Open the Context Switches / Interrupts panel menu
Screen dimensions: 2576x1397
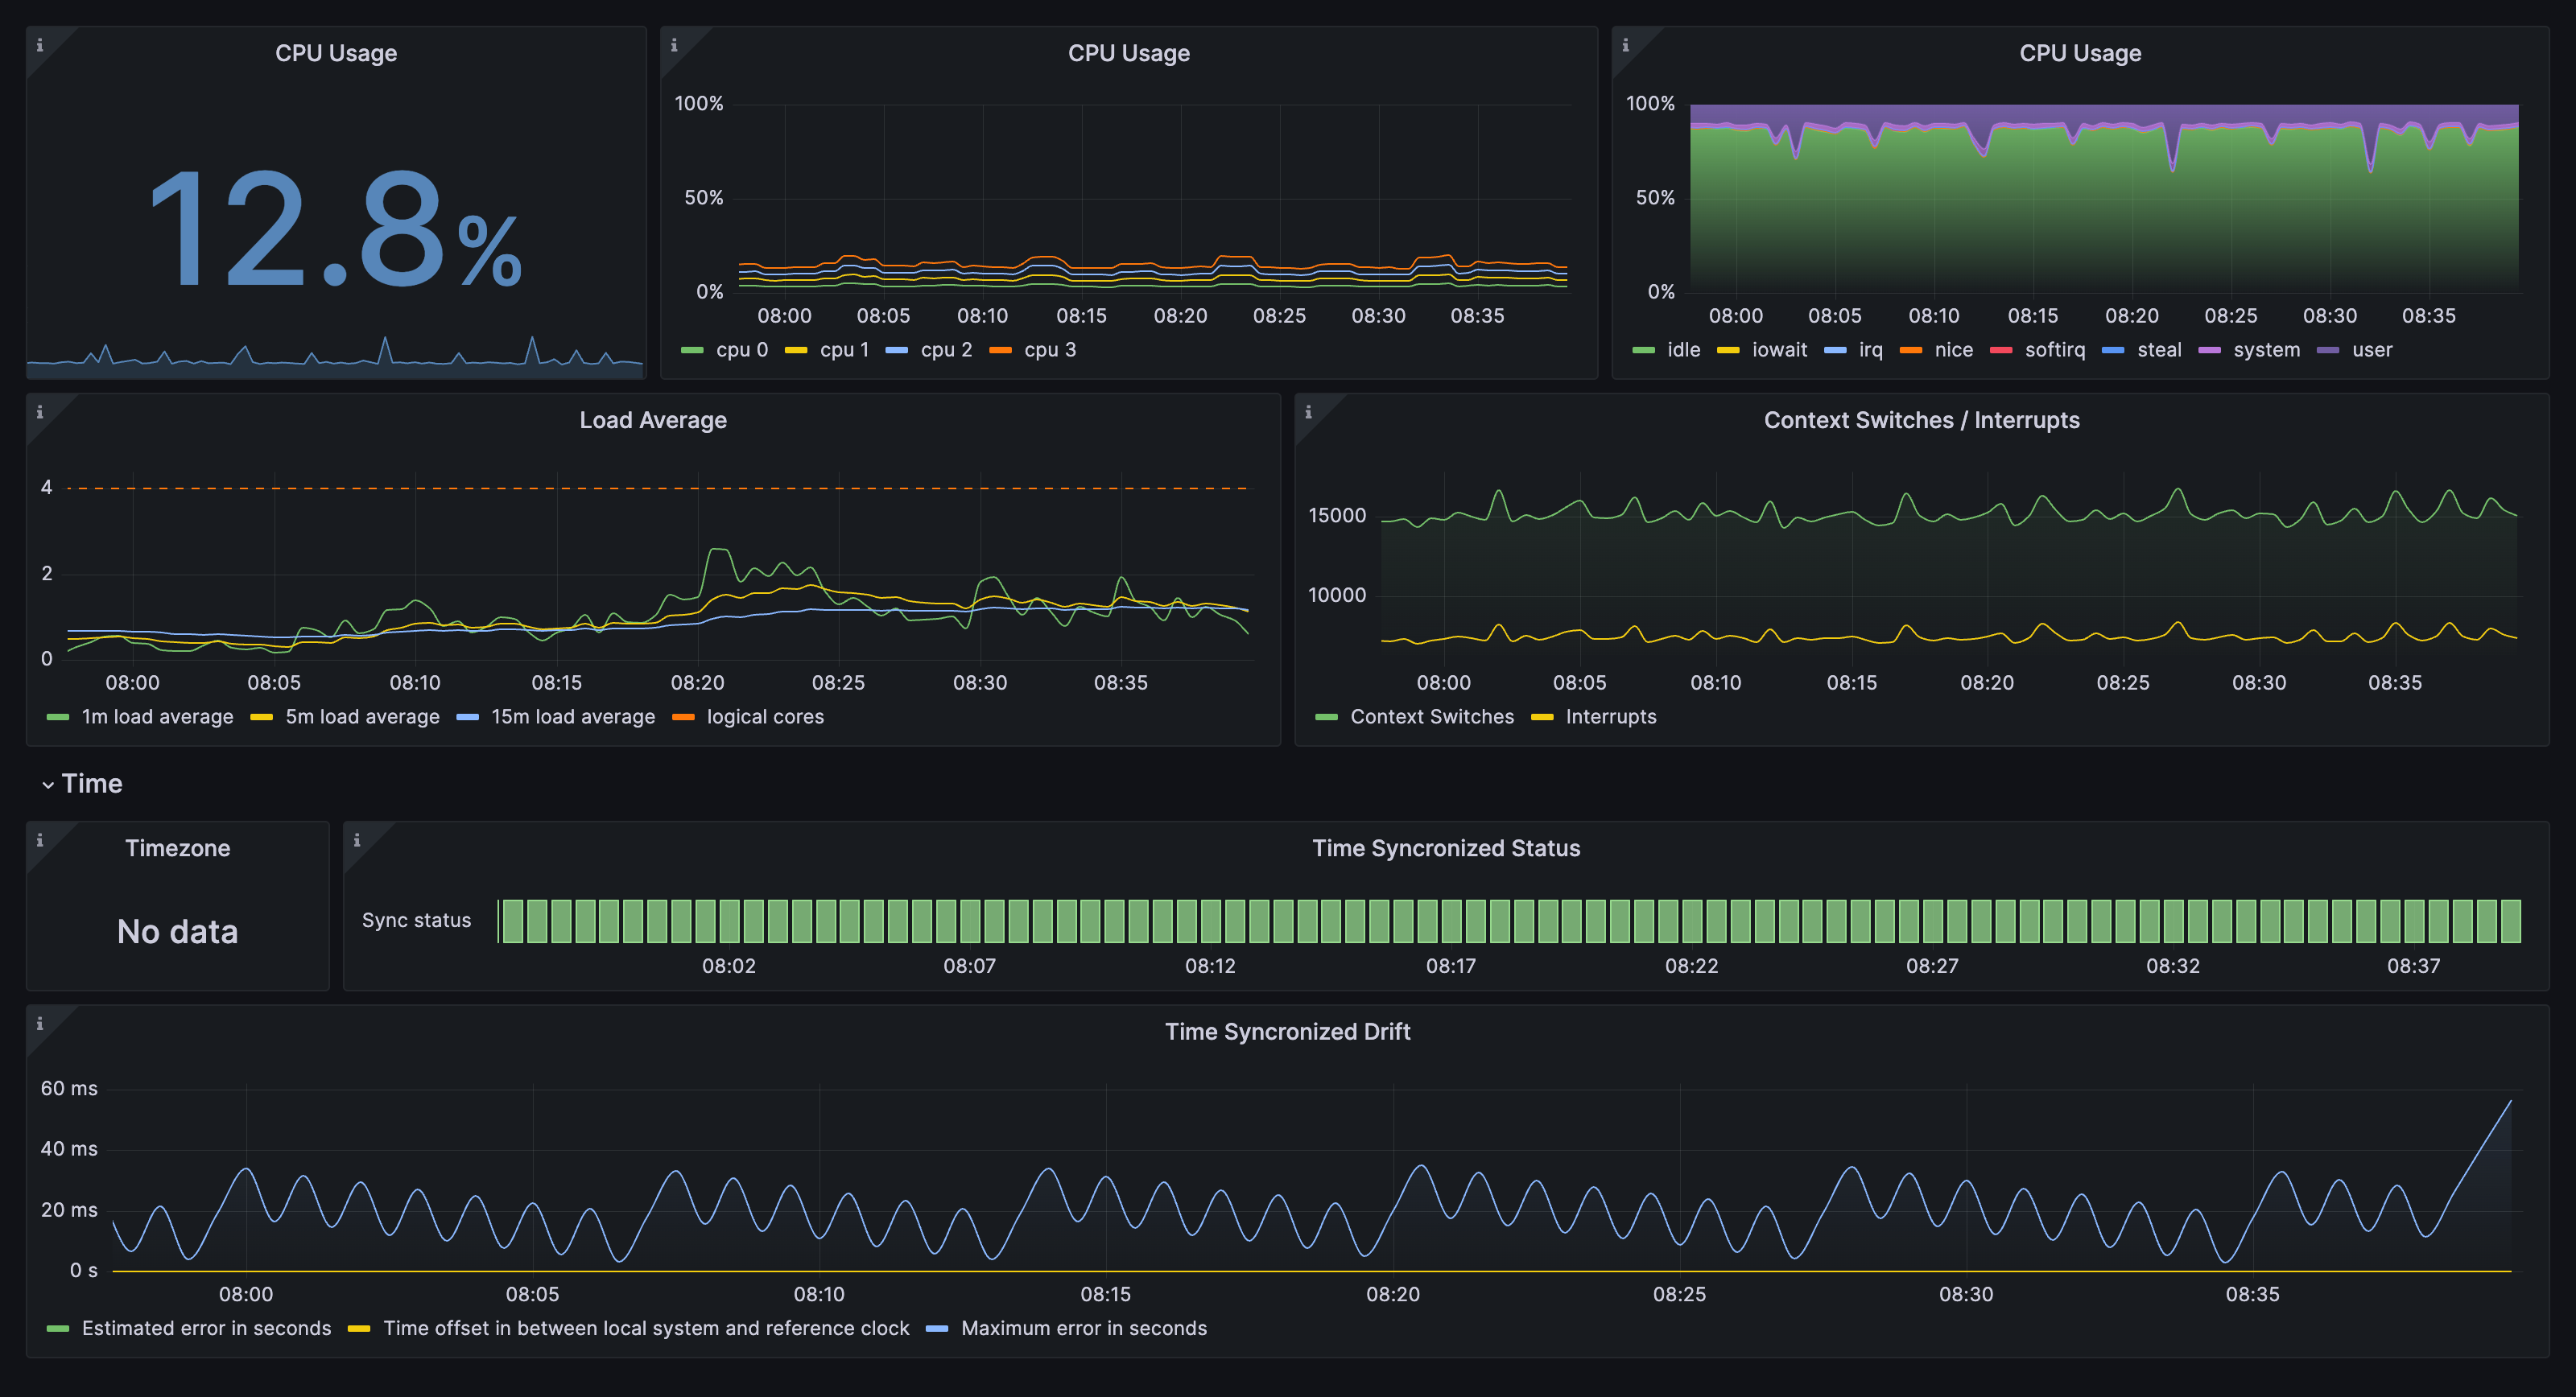1921,420
